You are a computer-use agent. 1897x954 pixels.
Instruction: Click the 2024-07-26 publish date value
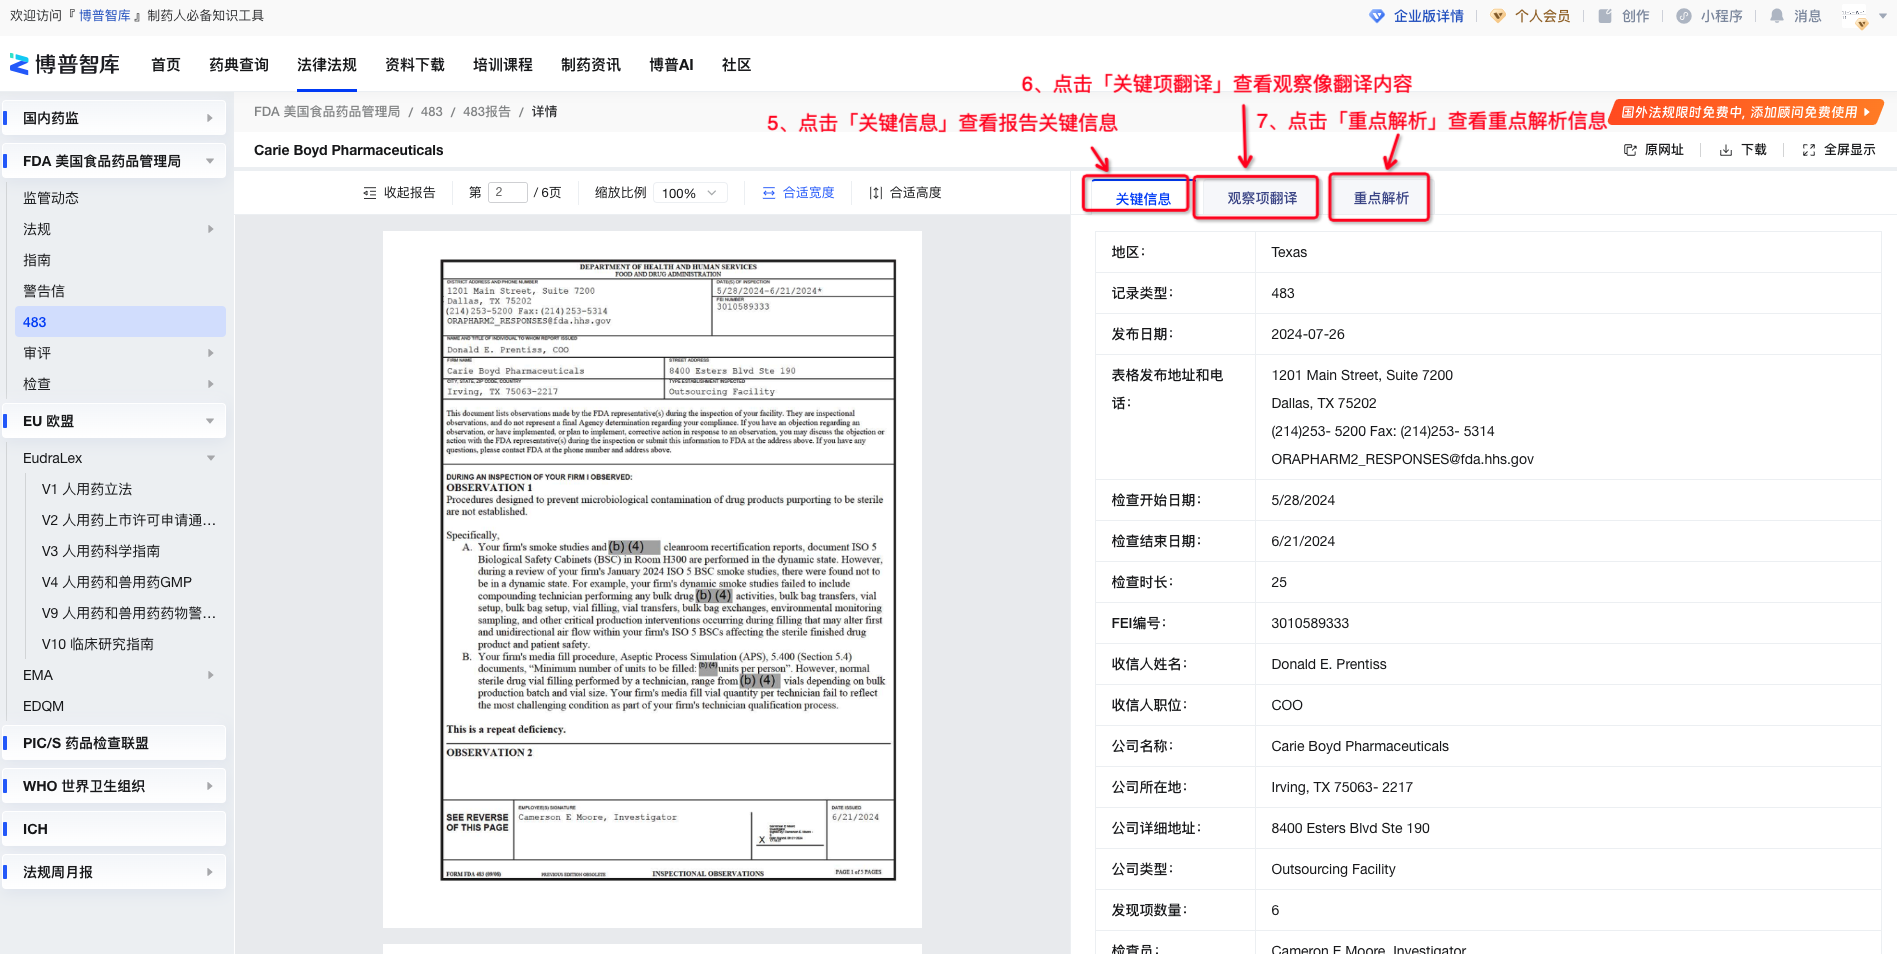(x=1308, y=334)
